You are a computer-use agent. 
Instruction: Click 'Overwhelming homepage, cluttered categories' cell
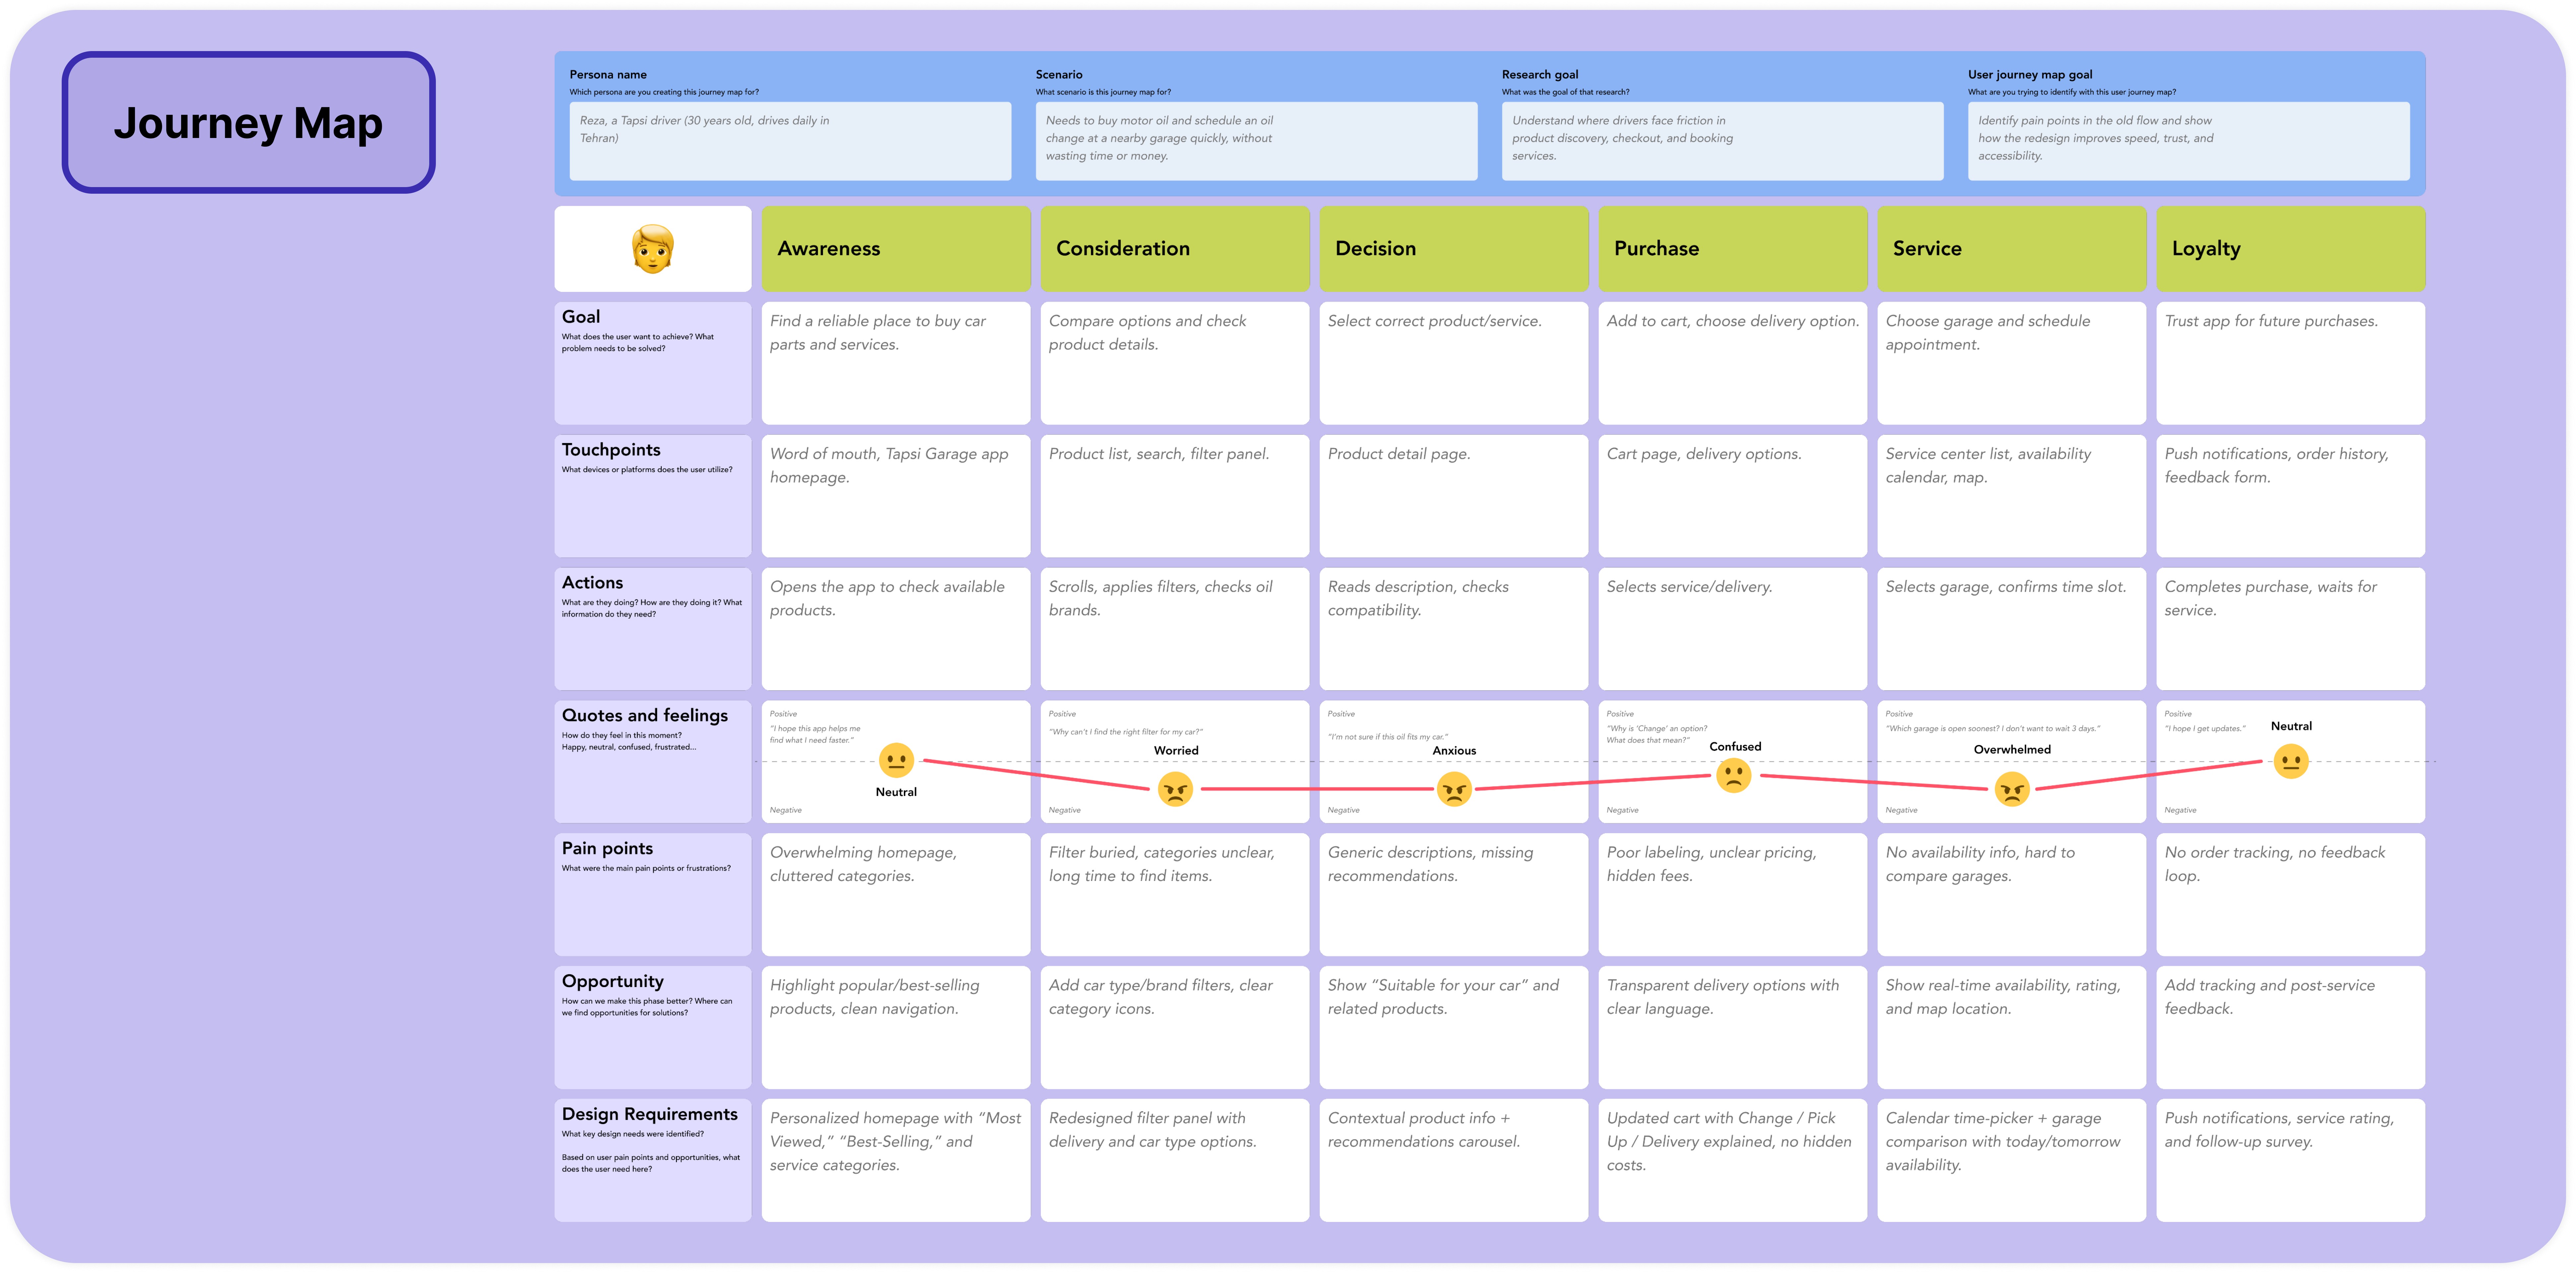point(896,895)
